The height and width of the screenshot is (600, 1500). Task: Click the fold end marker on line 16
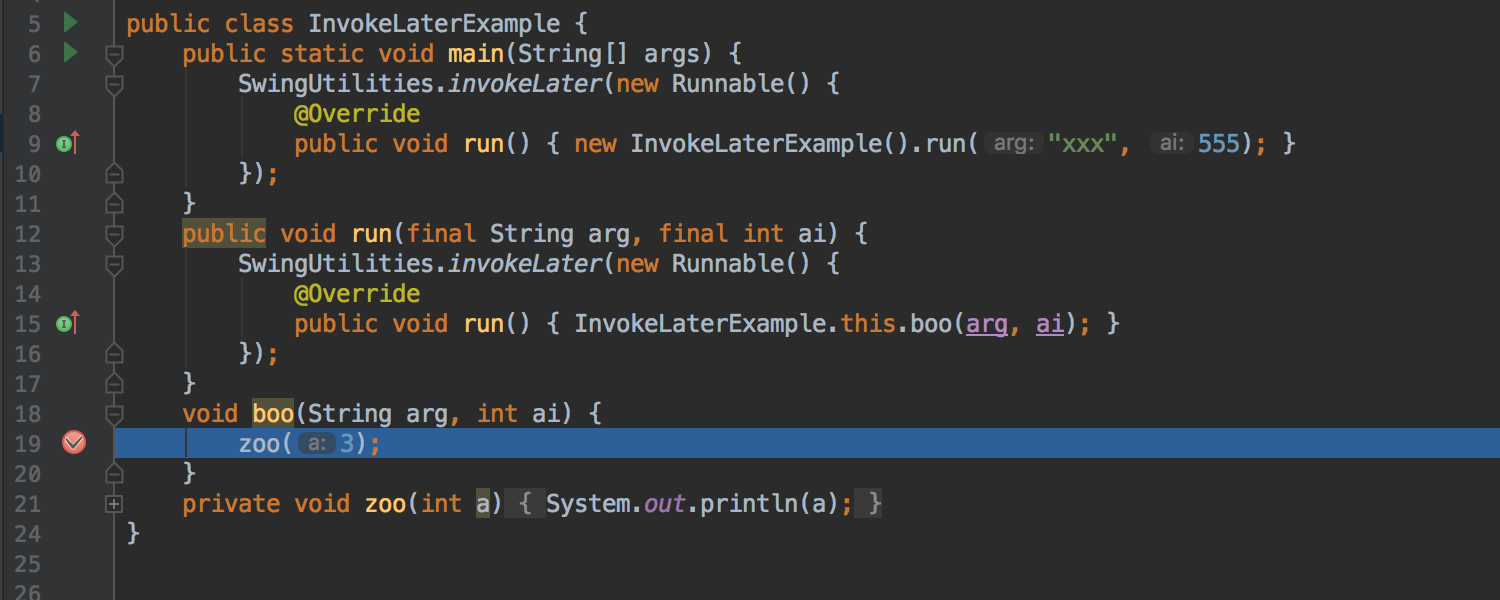114,353
